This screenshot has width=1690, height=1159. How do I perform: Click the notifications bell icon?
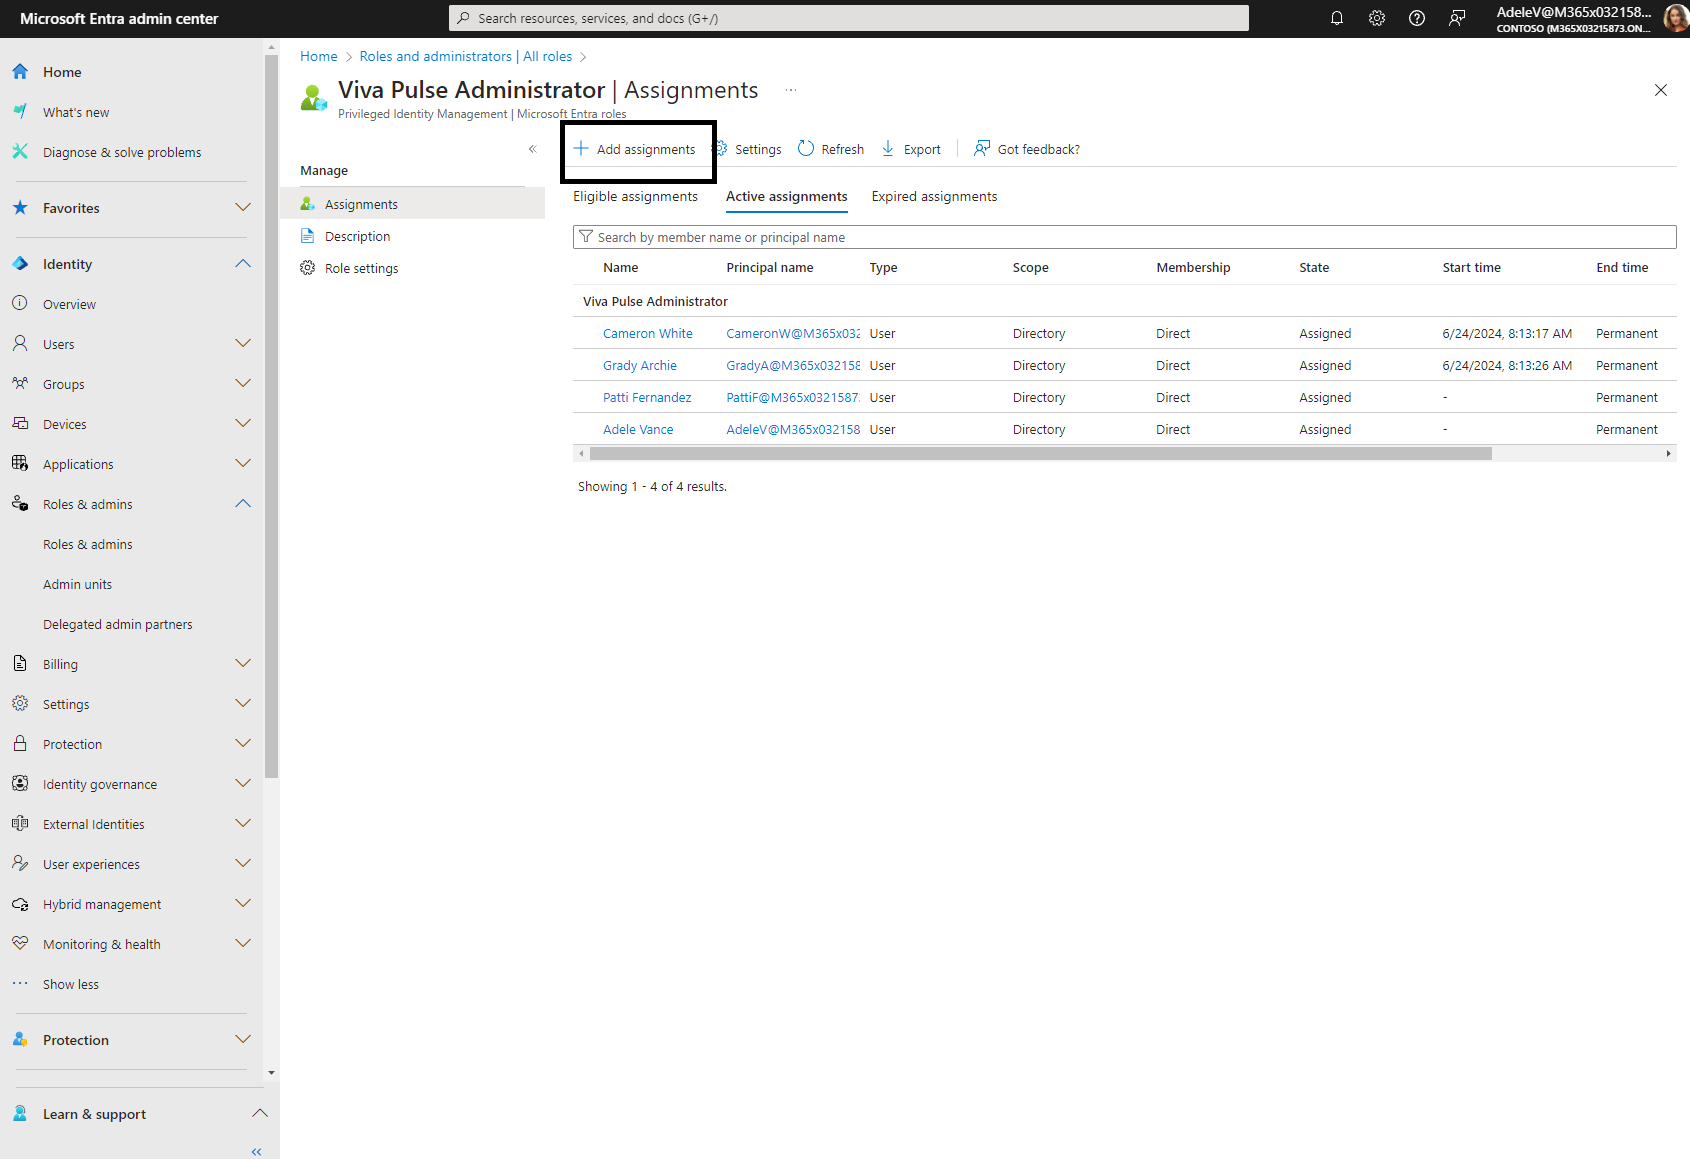1336,18
